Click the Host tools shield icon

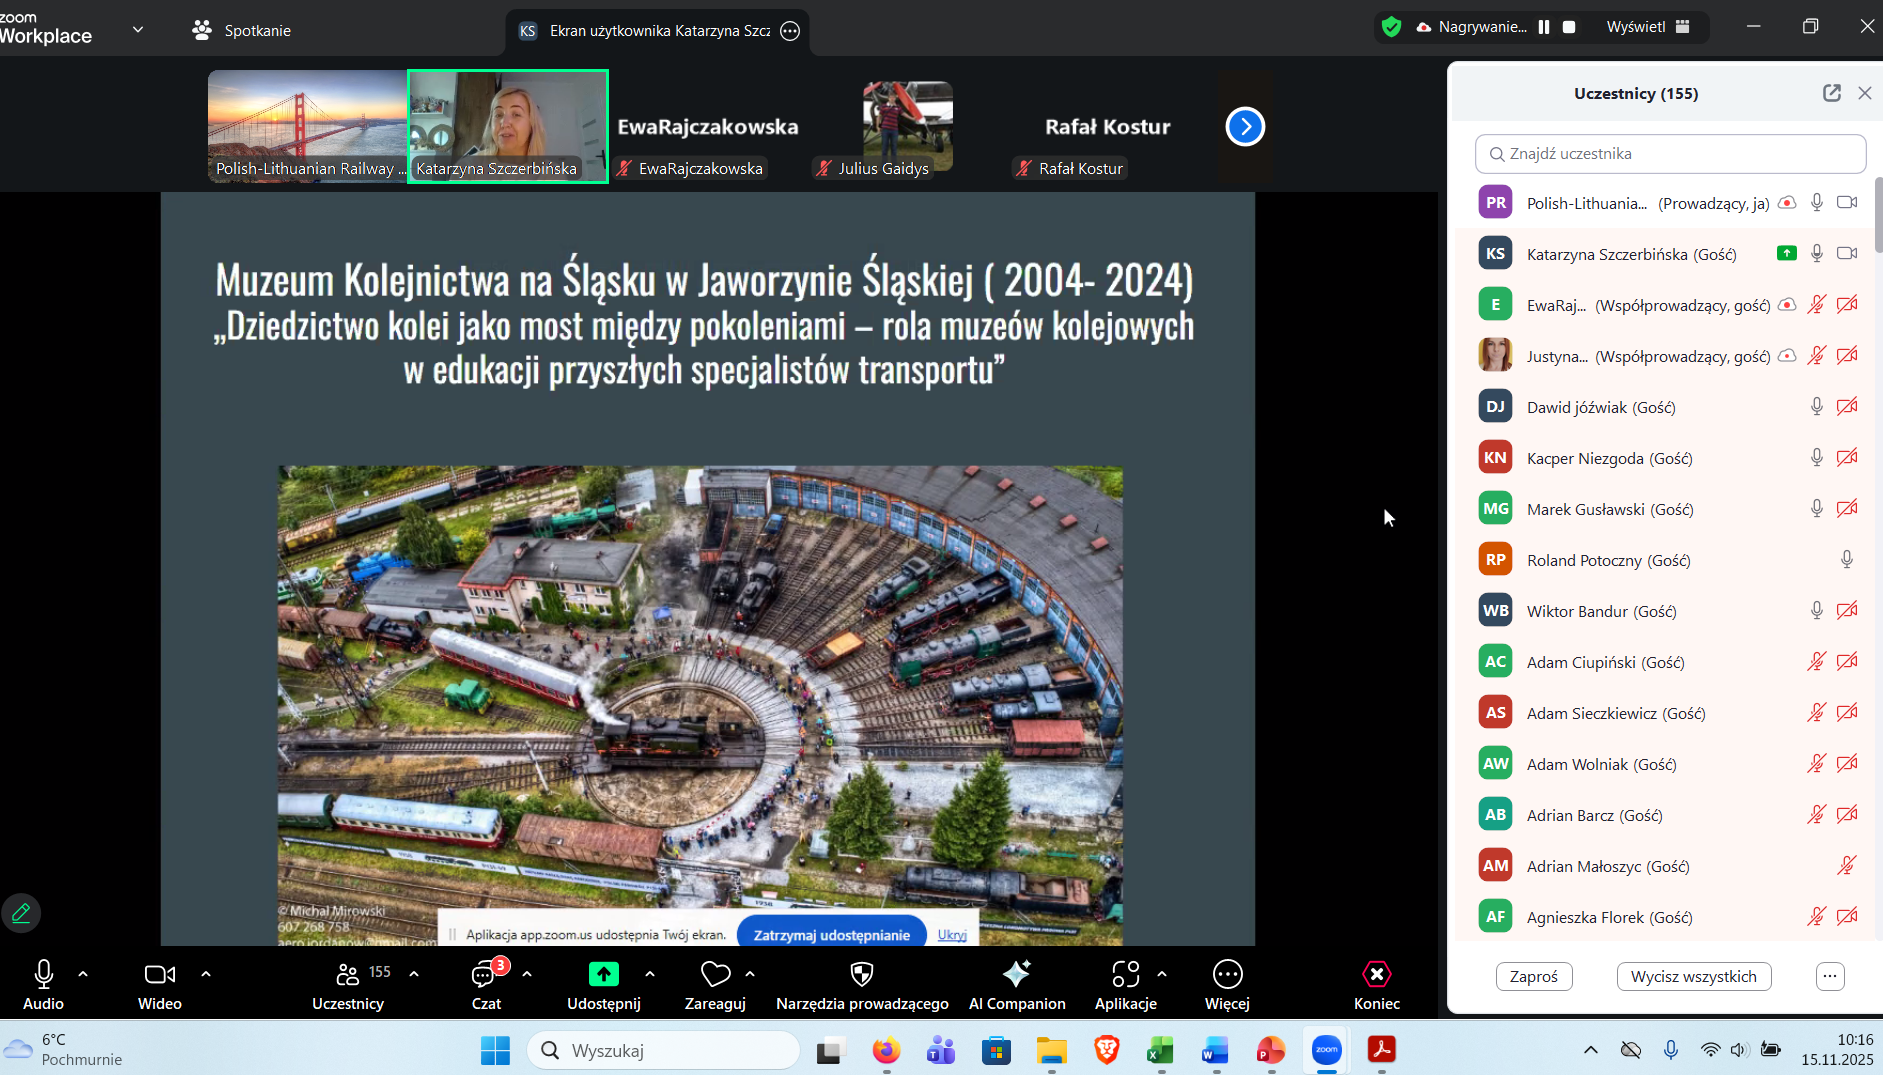861,974
